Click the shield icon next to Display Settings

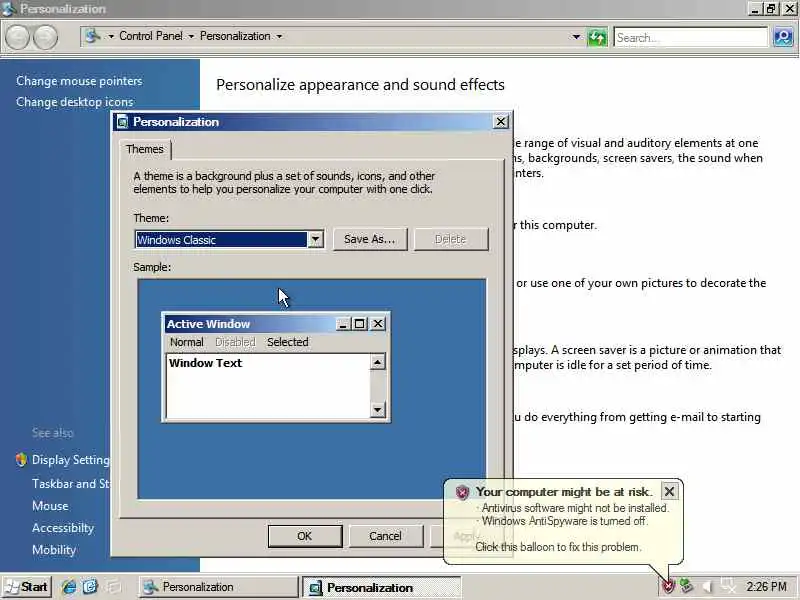pyautogui.click(x=21, y=460)
